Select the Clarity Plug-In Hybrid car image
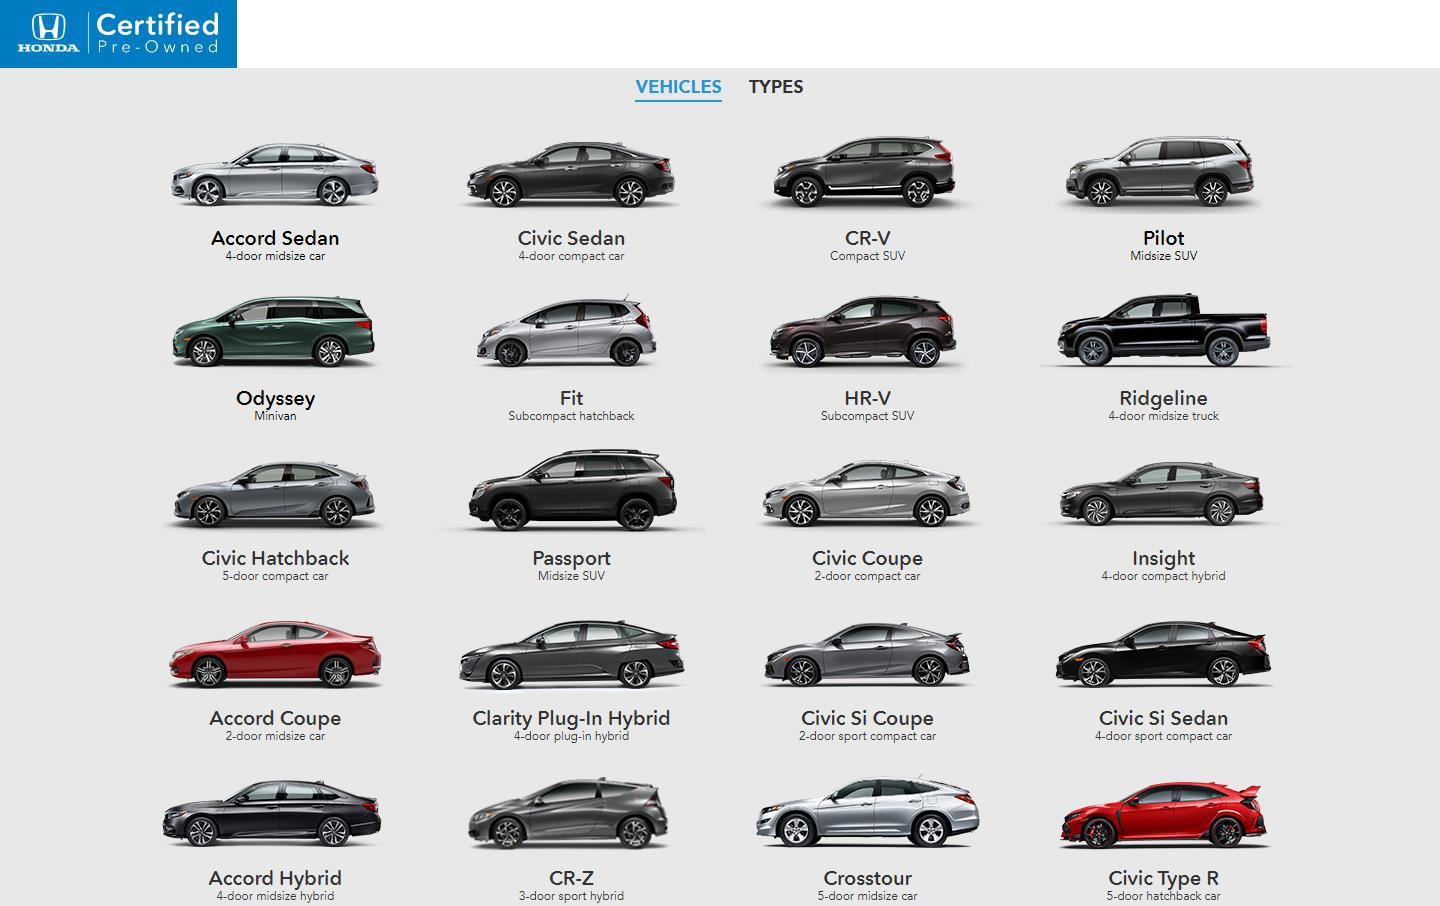 [x=572, y=654]
